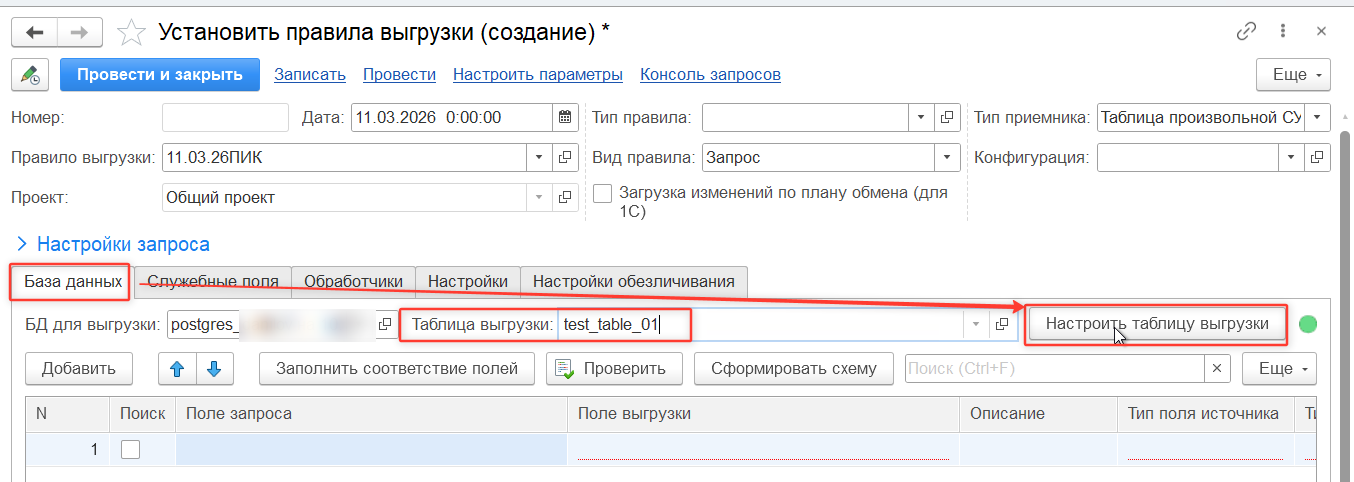Move row down with blue arrow

point(214,369)
